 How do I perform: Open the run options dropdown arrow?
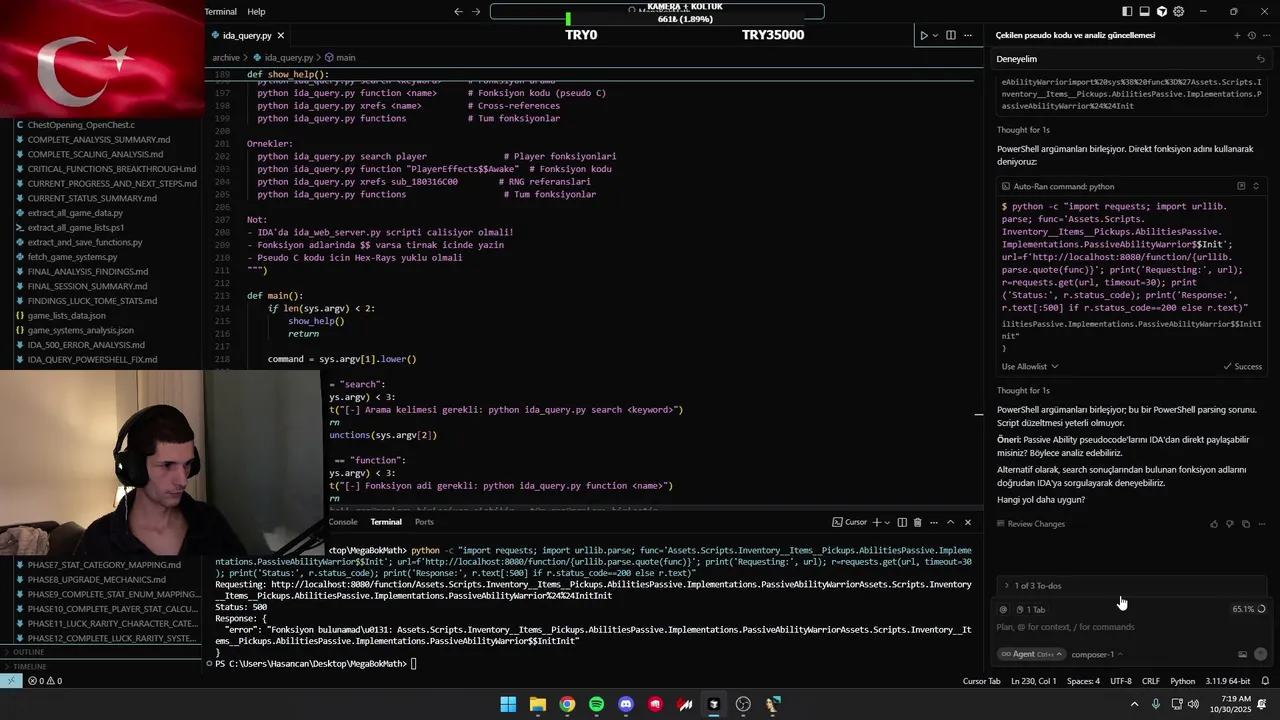935,35
